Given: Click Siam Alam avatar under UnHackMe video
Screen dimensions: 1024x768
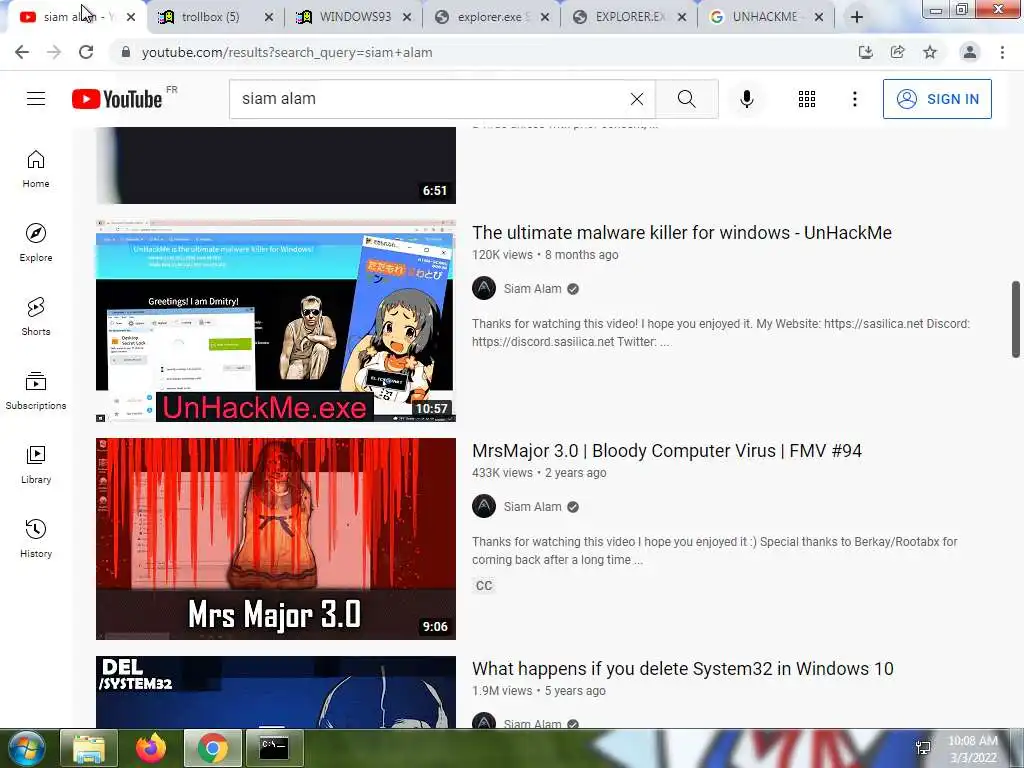Looking at the screenshot, I should pyautogui.click(x=484, y=288).
